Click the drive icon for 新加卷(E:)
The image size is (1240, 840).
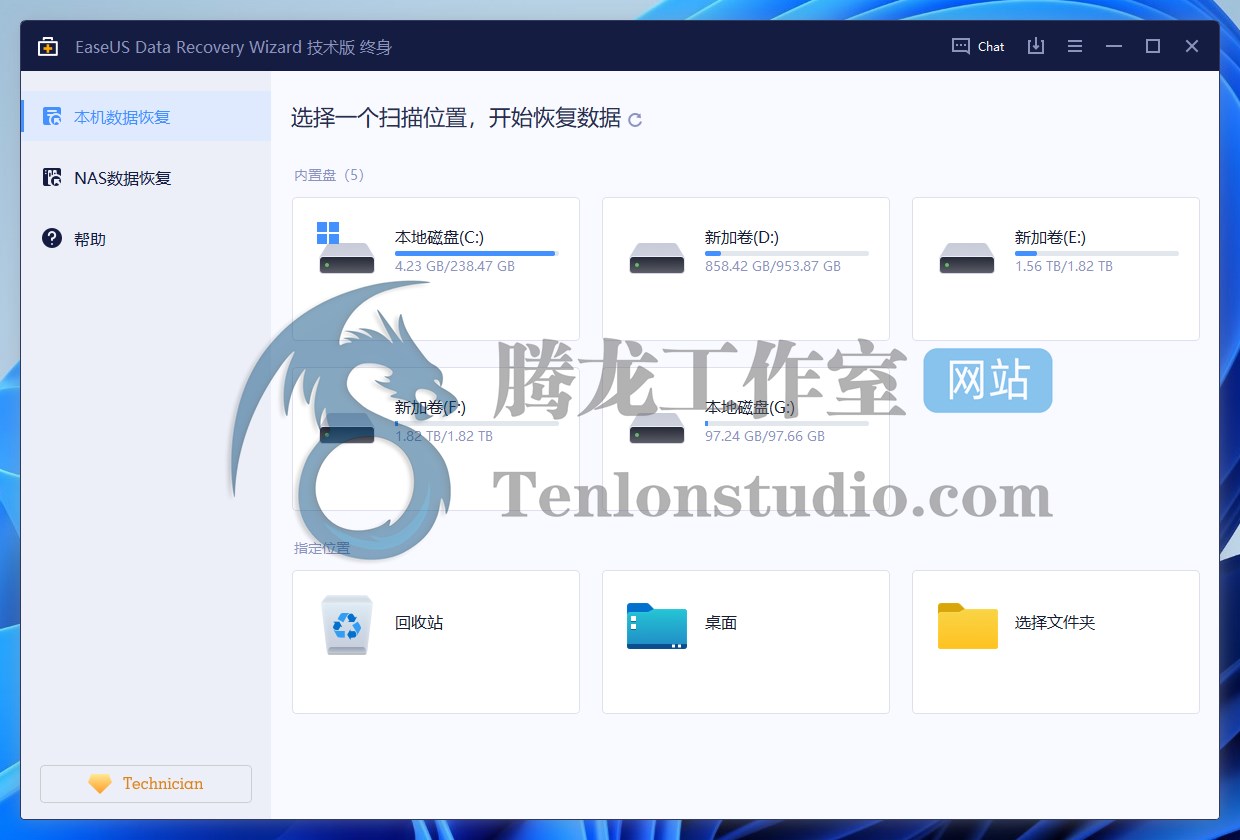(967, 259)
